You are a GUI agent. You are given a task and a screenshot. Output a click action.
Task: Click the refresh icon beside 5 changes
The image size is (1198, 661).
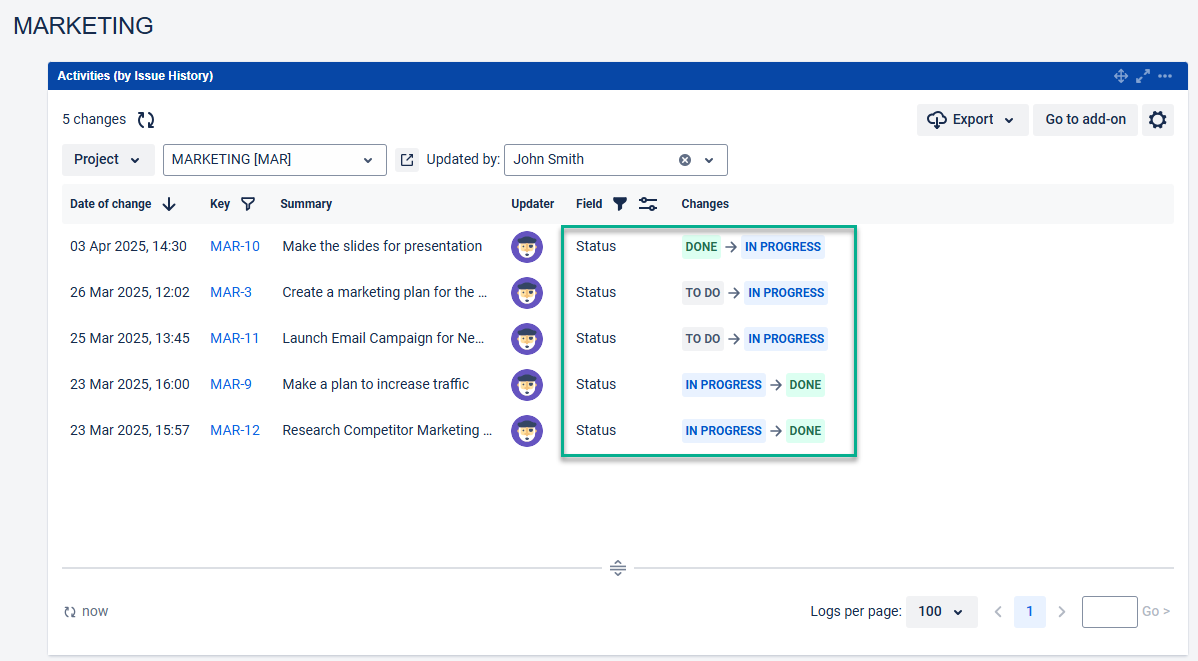coord(146,120)
